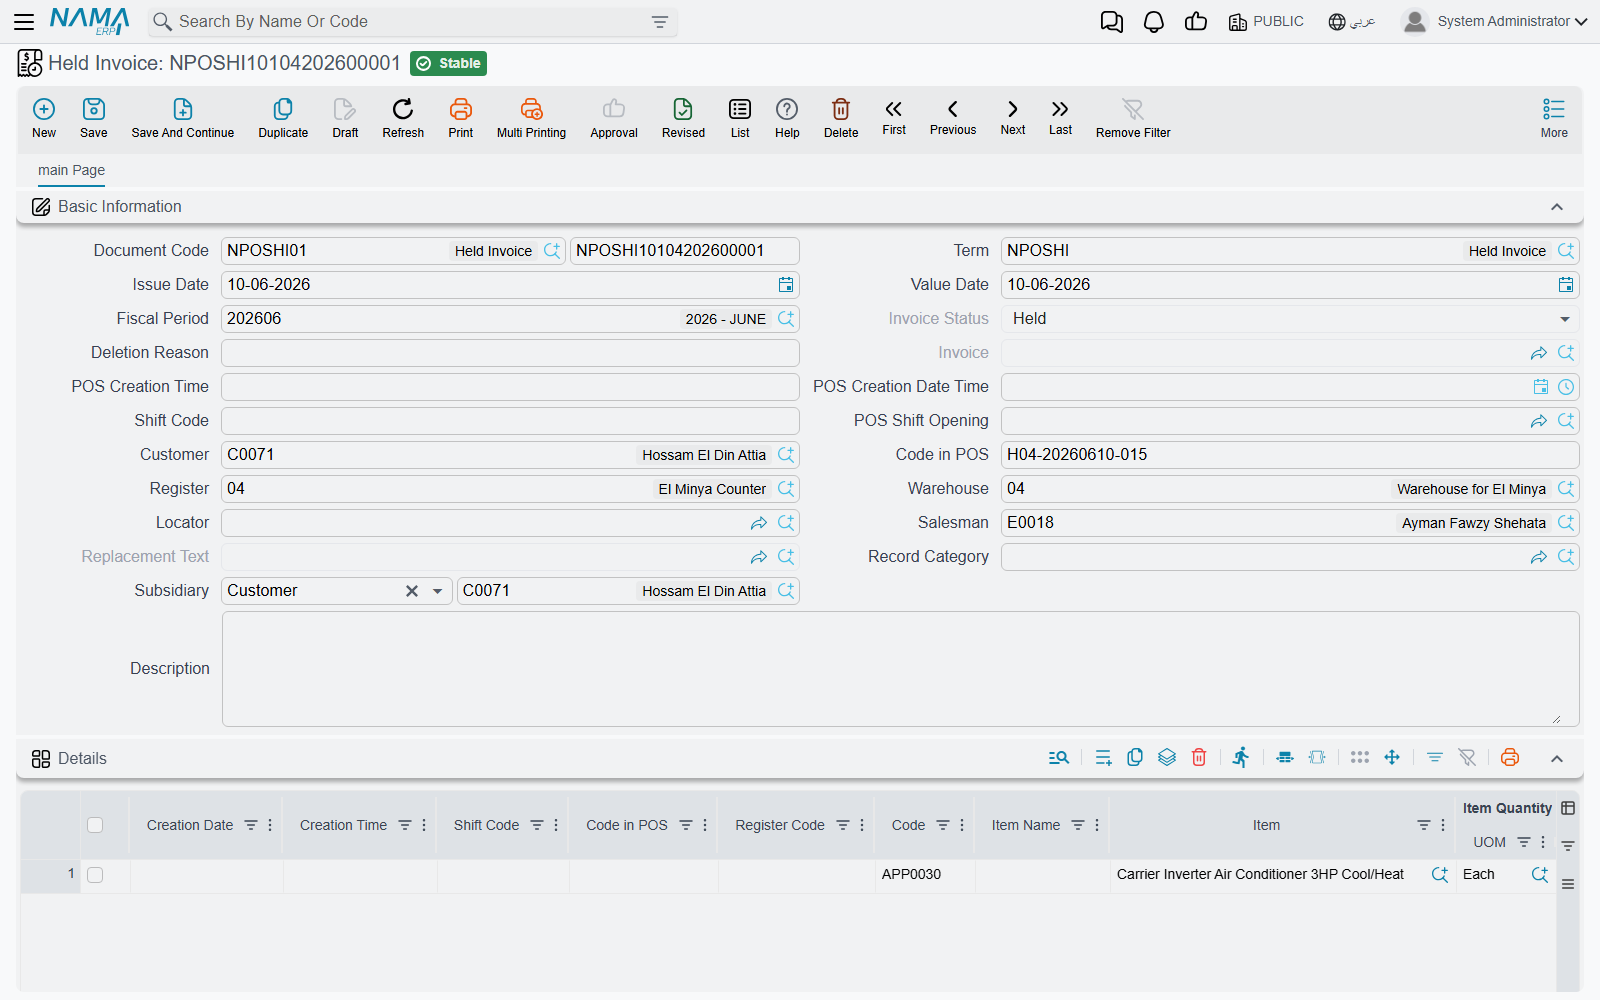
Task: Open search filter options in search bar
Action: [660, 22]
